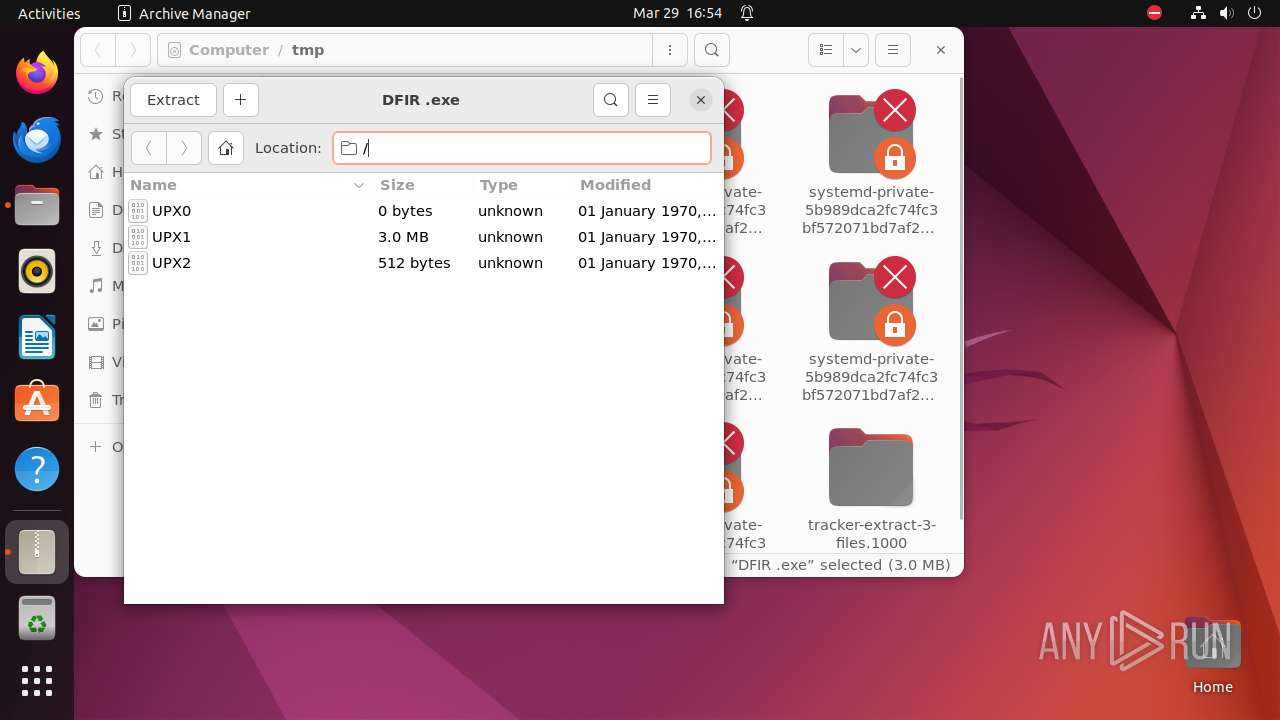Open Ubuntu Software from the dock
Viewport: 1280px width, 720px height.
point(37,403)
